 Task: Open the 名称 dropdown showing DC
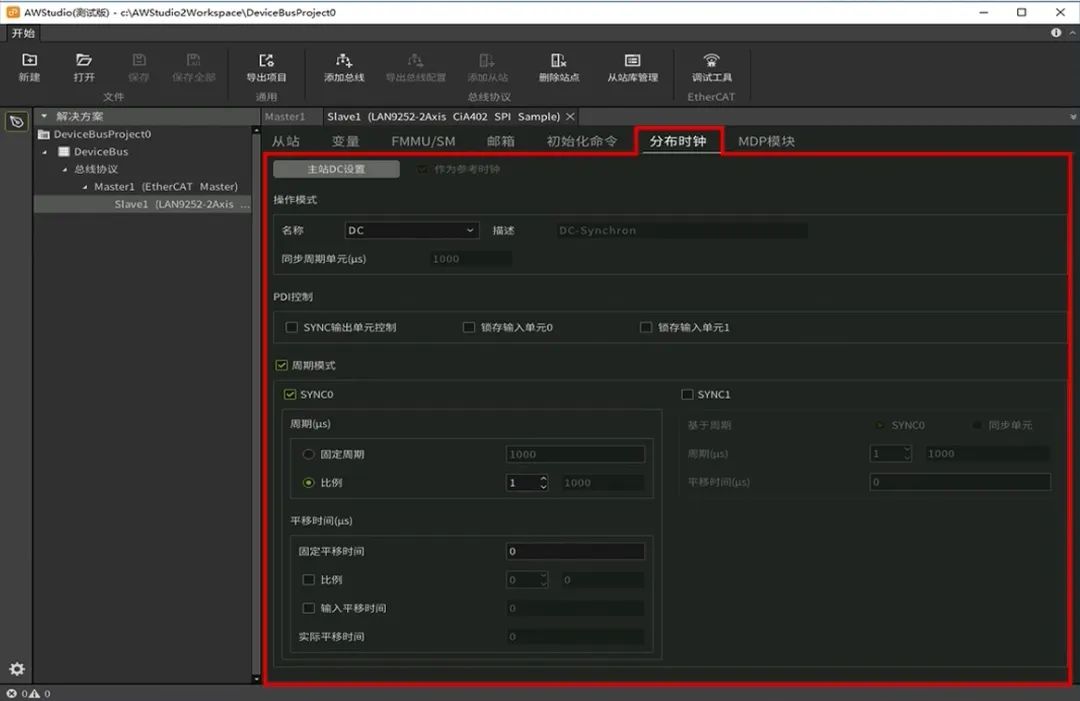pos(411,229)
